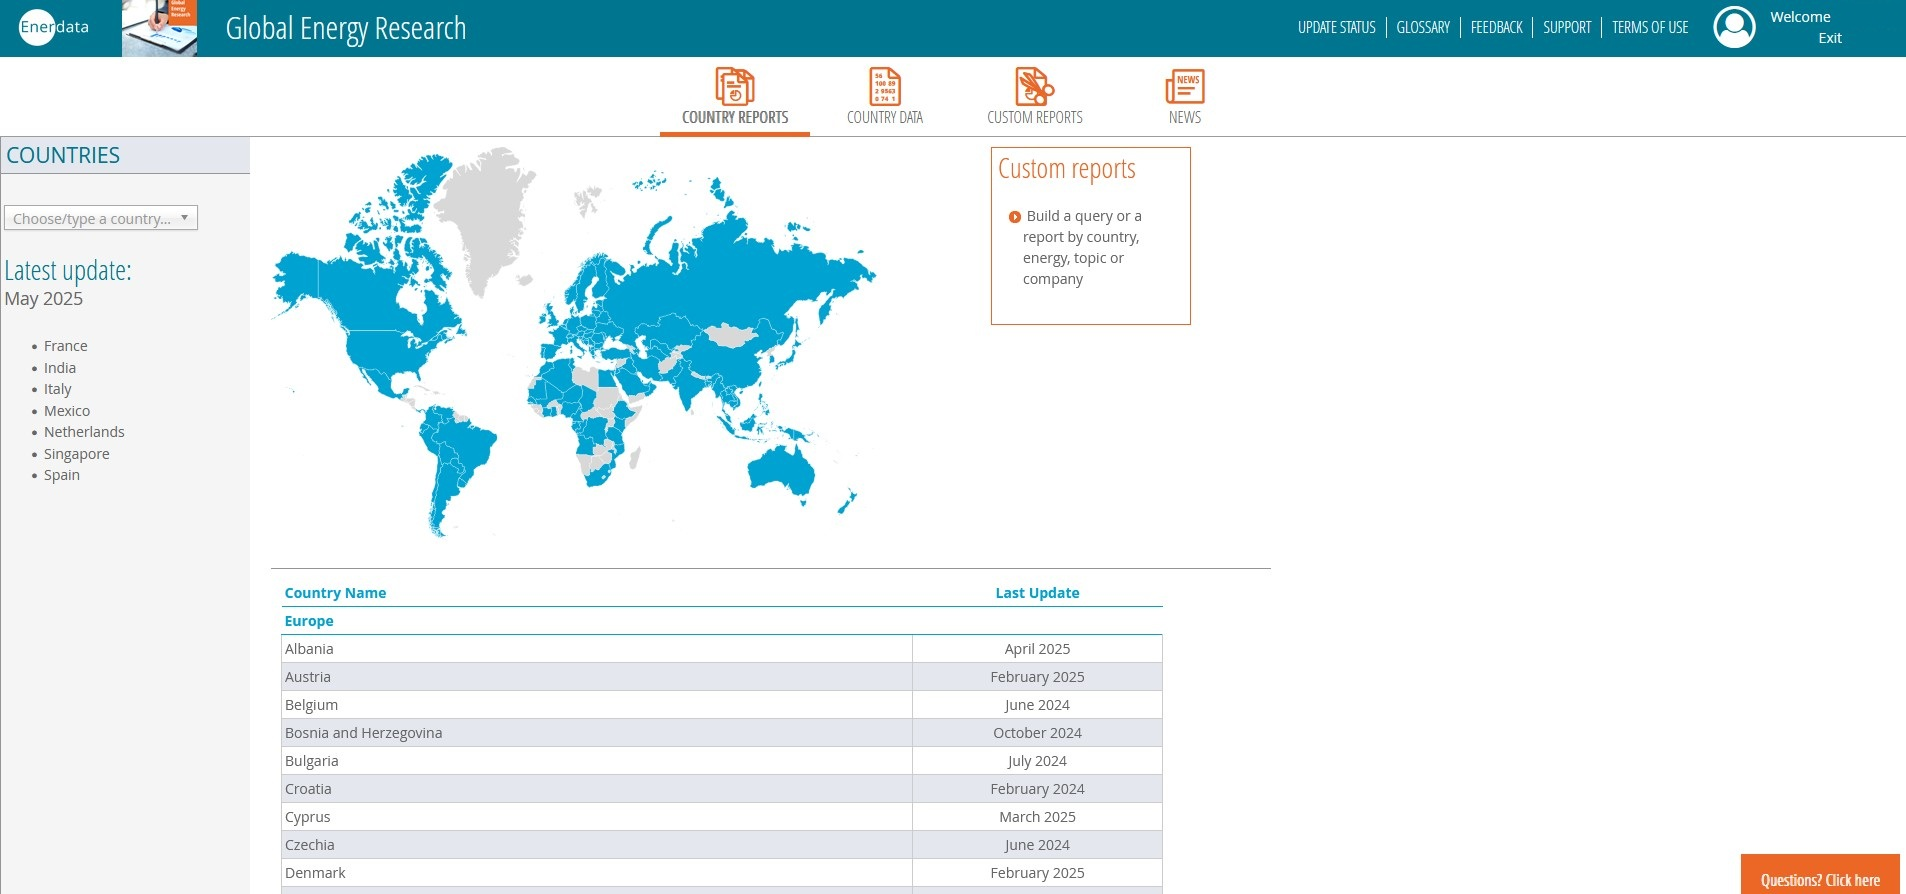
Task: Open the Support page
Action: coord(1566,28)
